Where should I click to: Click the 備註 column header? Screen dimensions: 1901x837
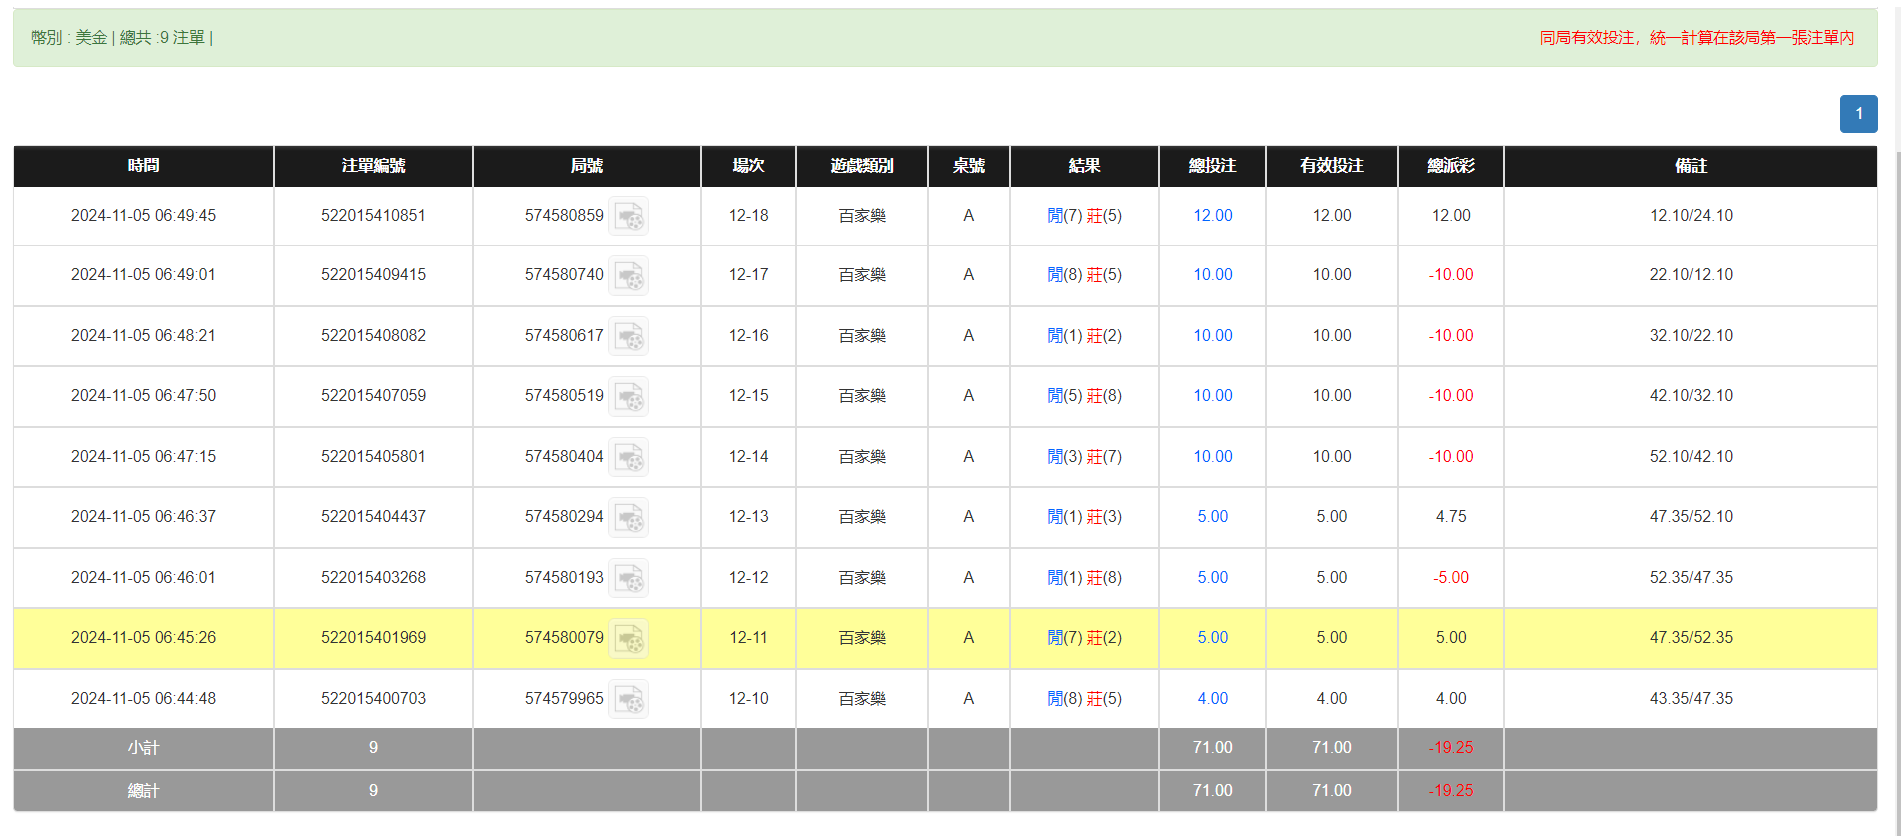(1690, 166)
